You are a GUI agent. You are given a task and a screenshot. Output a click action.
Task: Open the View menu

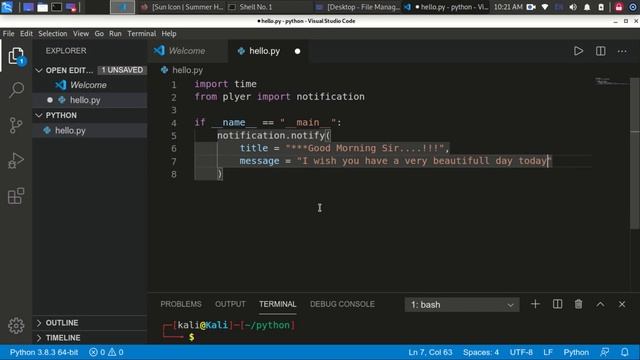pos(81,33)
